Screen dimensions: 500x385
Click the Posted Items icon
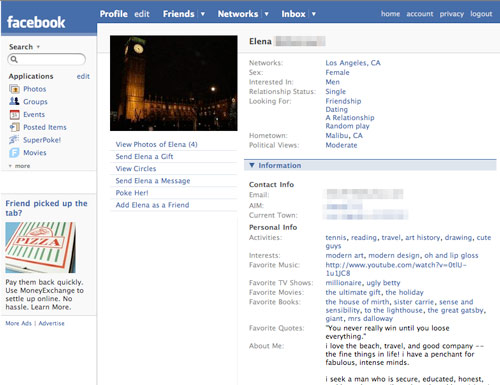(14, 127)
